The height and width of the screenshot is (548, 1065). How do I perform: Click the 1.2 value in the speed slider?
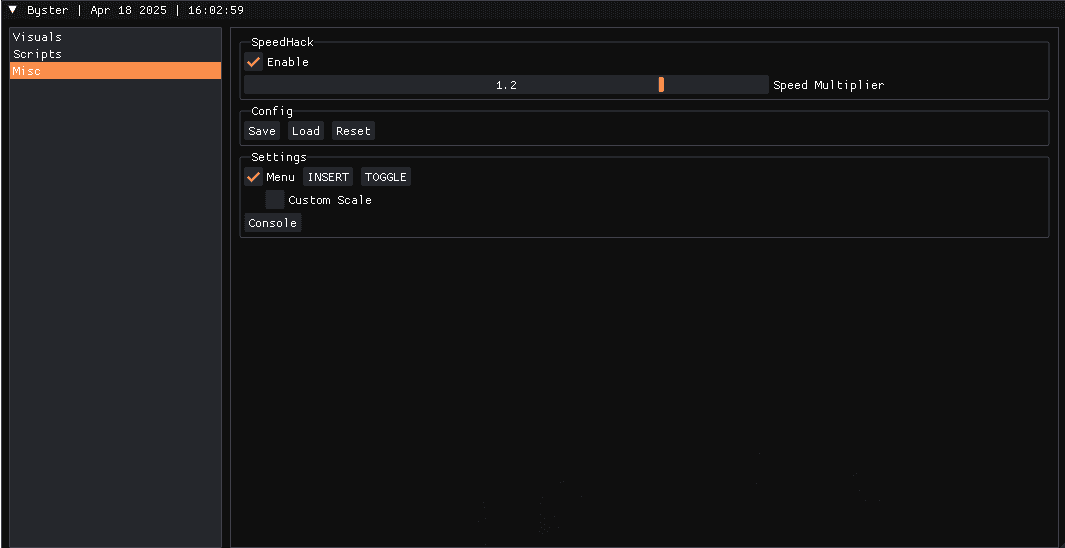506,85
